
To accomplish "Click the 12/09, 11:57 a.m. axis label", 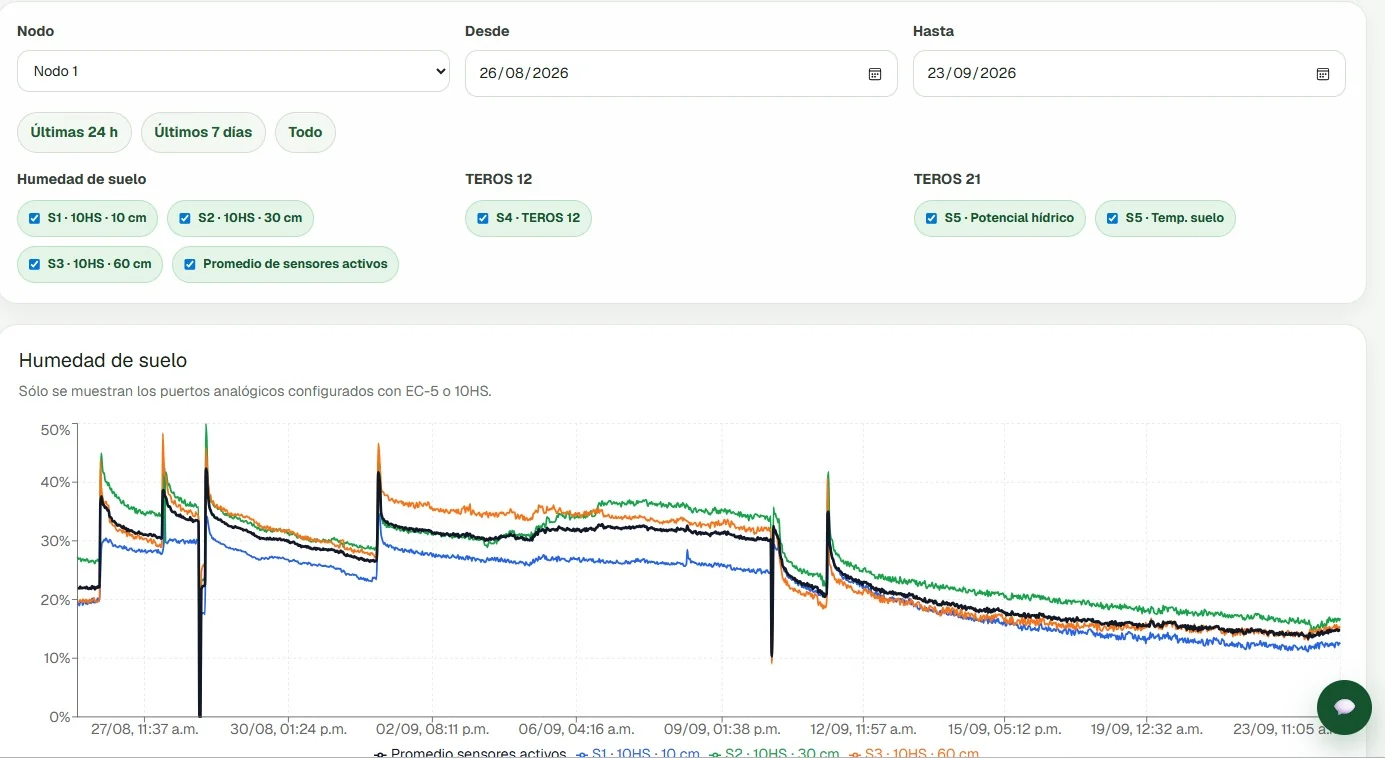I will coord(863,729).
